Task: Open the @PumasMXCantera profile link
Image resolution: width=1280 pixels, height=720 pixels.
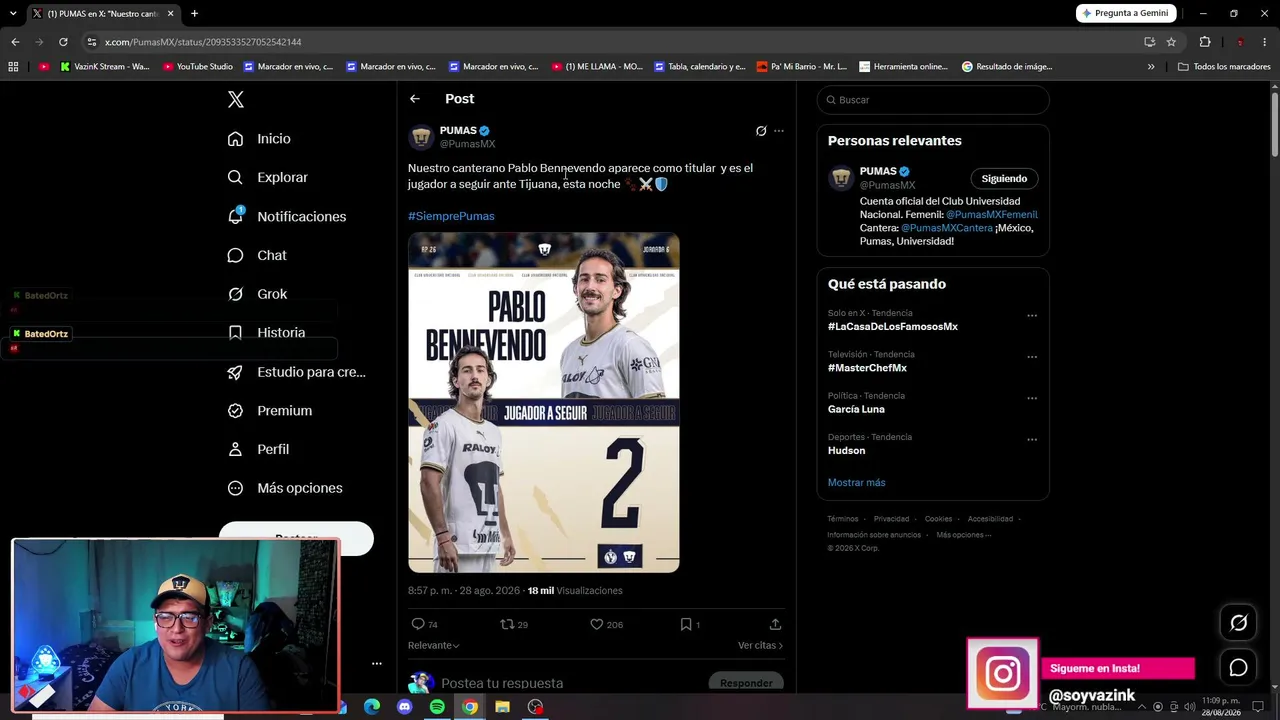Action: tap(947, 228)
